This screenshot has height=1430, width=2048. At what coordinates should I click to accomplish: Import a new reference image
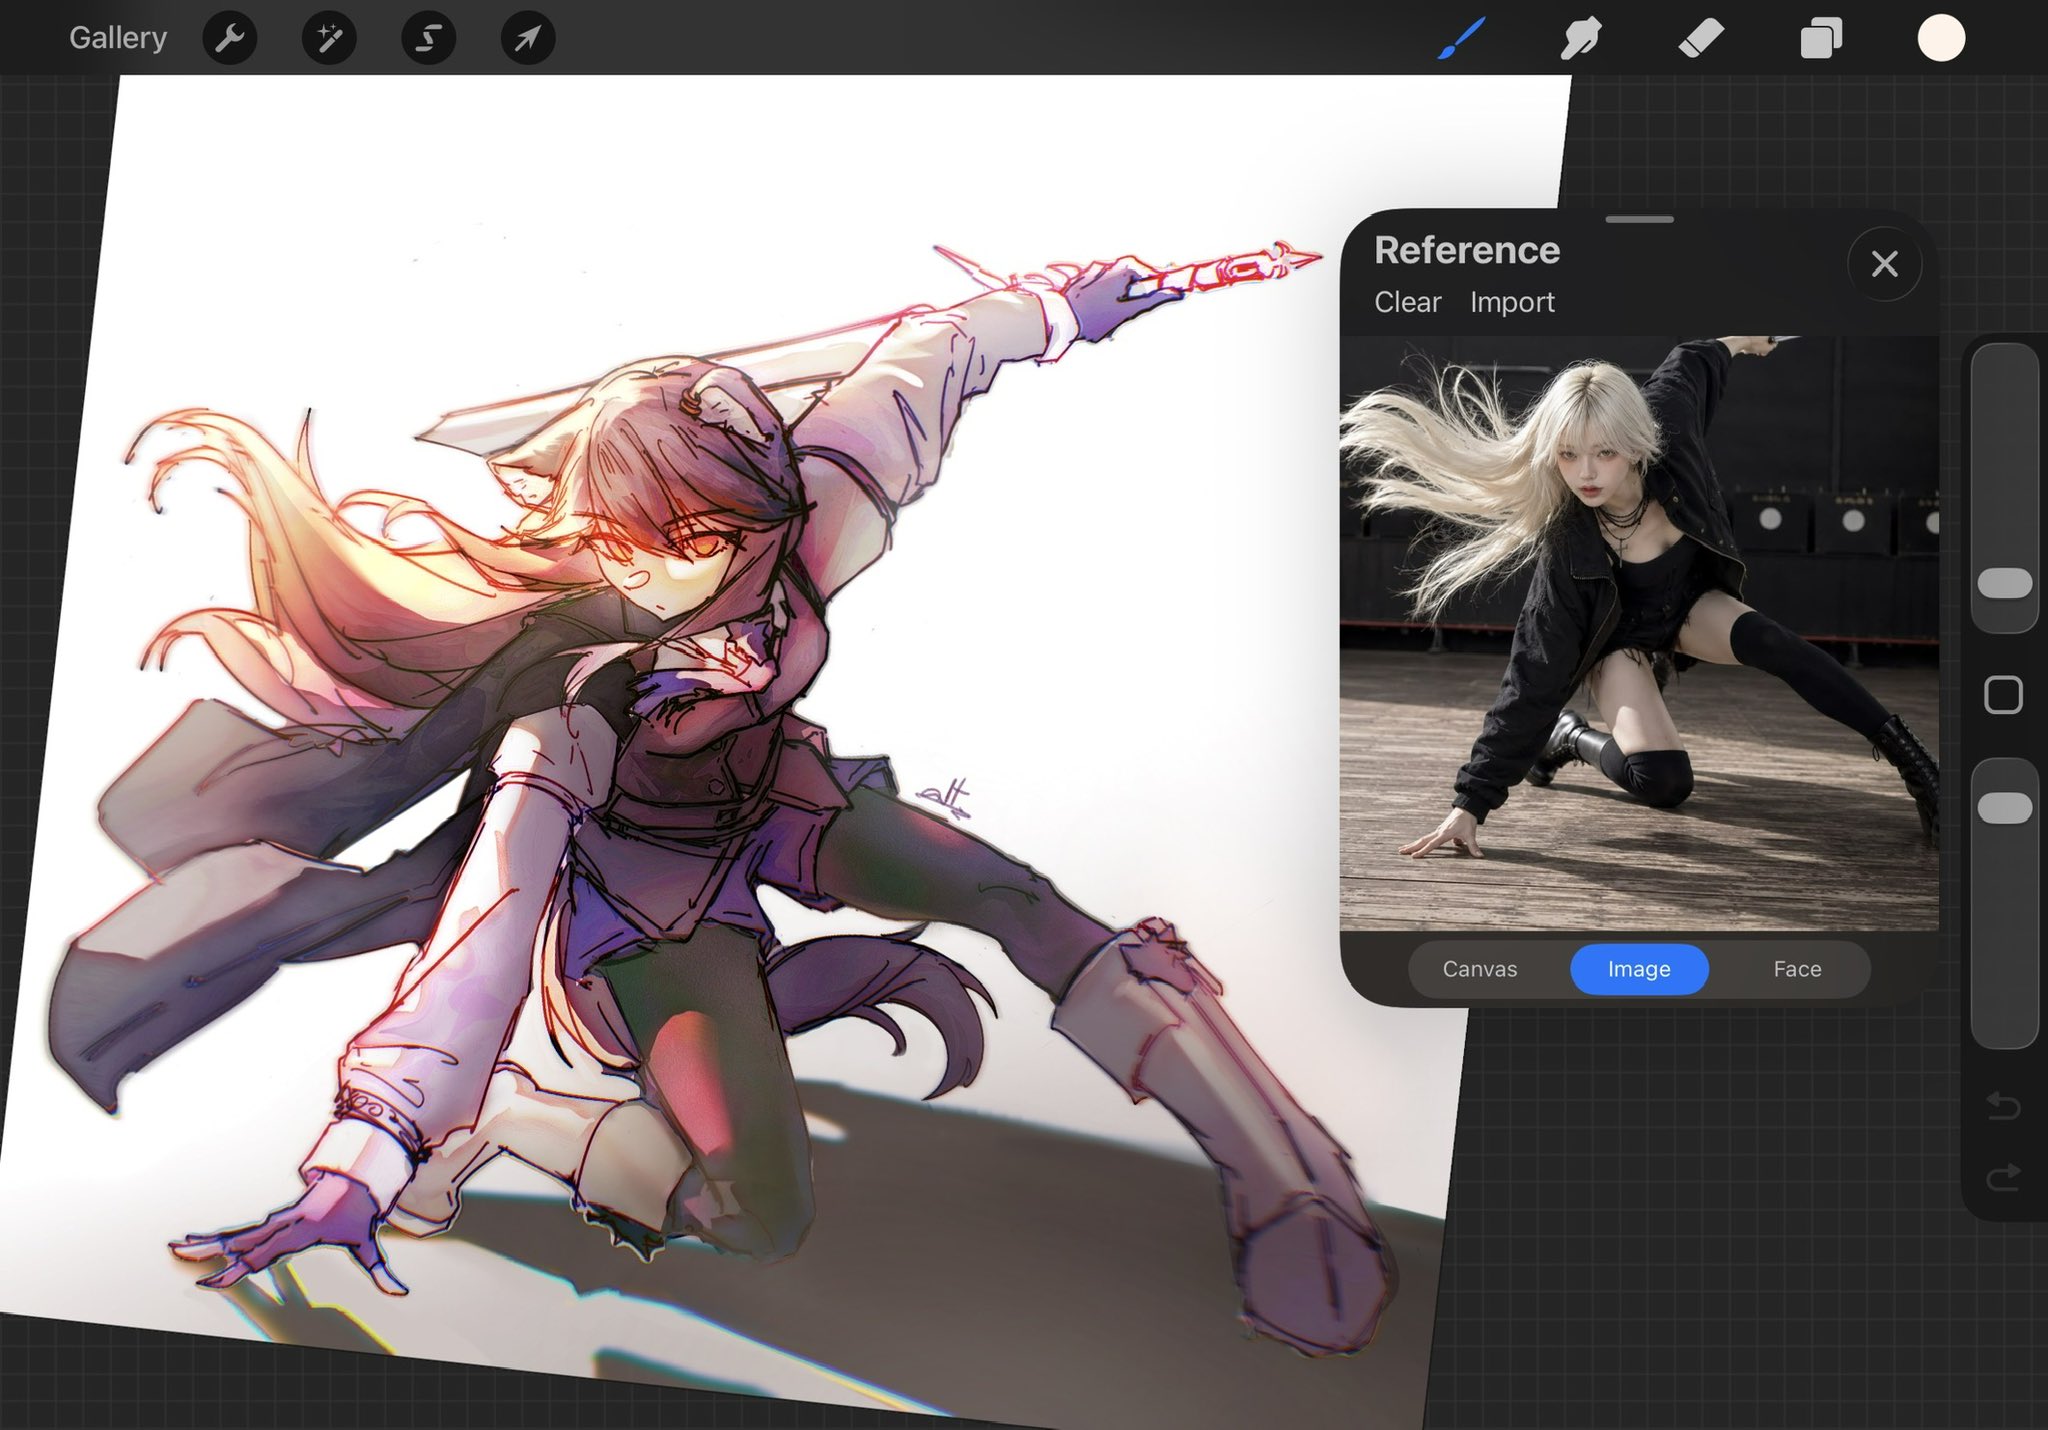1512,302
